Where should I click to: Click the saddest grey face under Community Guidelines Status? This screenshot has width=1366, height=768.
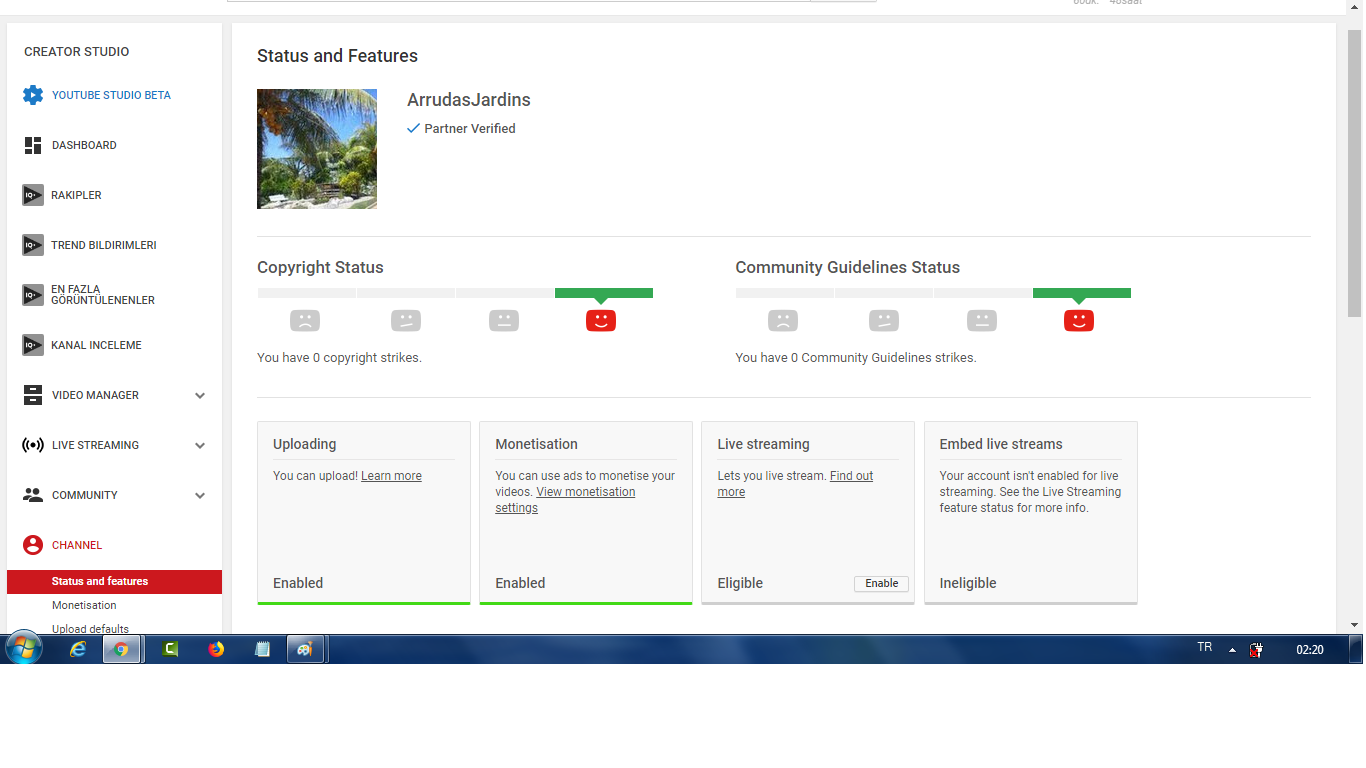[x=783, y=321]
